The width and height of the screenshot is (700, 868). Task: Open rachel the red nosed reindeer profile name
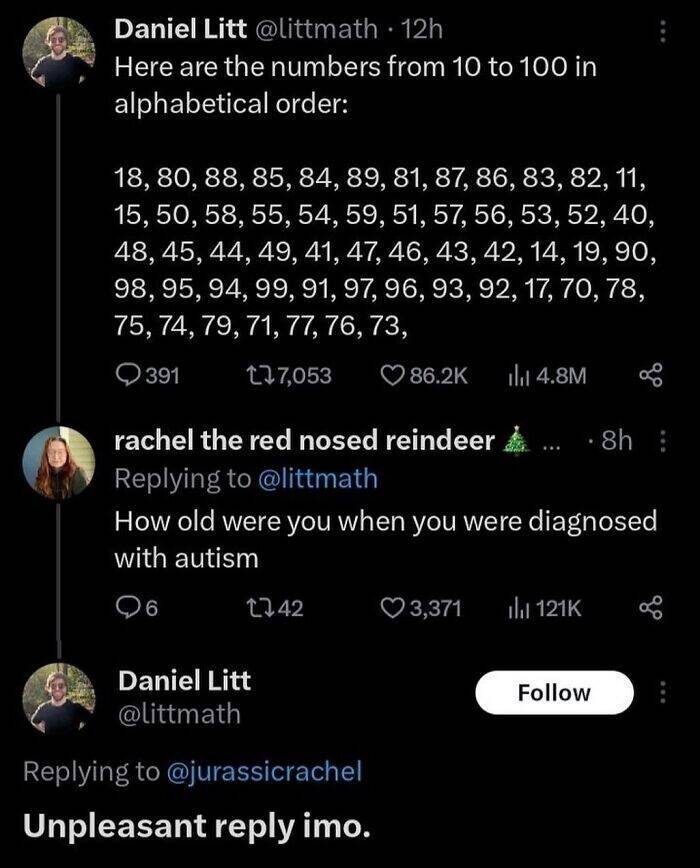(x=305, y=441)
